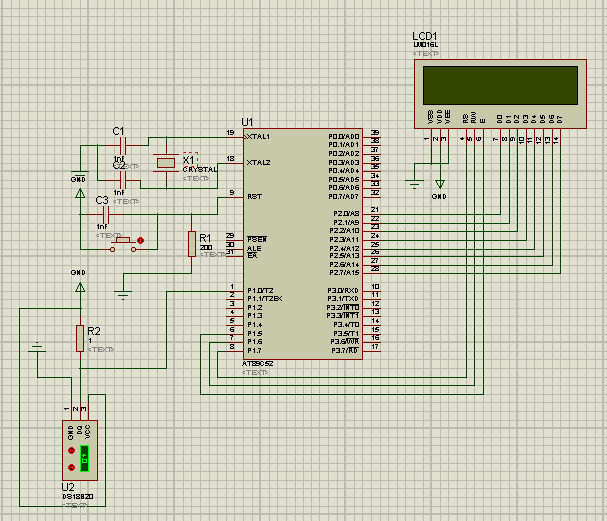Select the ground symbol under LCD pin 1
The width and height of the screenshot is (607, 521).
click(414, 184)
